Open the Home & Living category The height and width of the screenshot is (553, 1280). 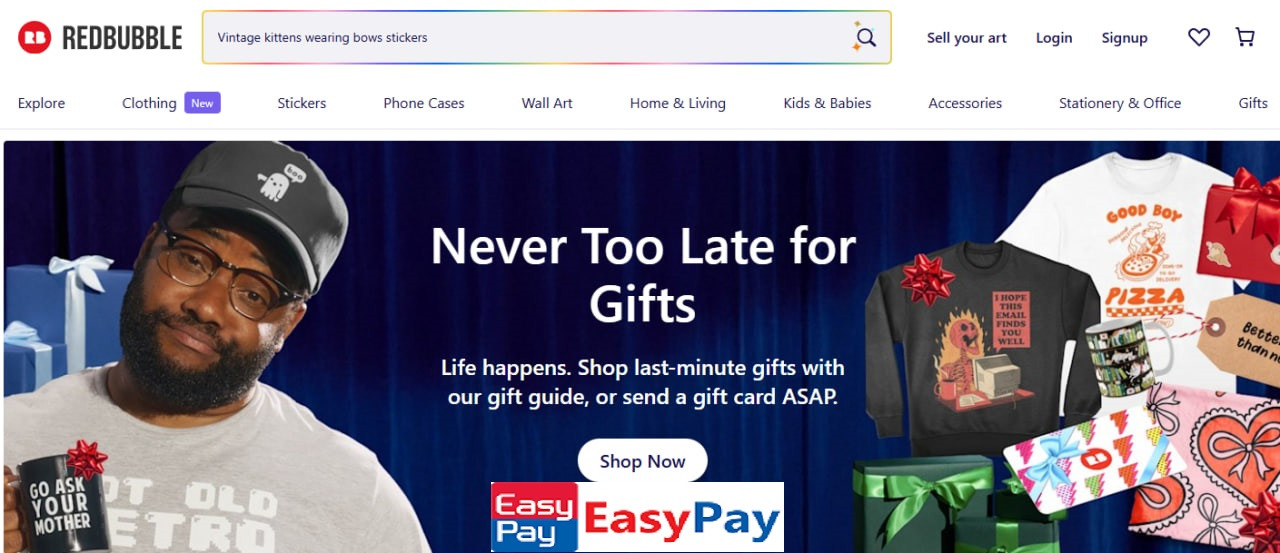click(678, 103)
